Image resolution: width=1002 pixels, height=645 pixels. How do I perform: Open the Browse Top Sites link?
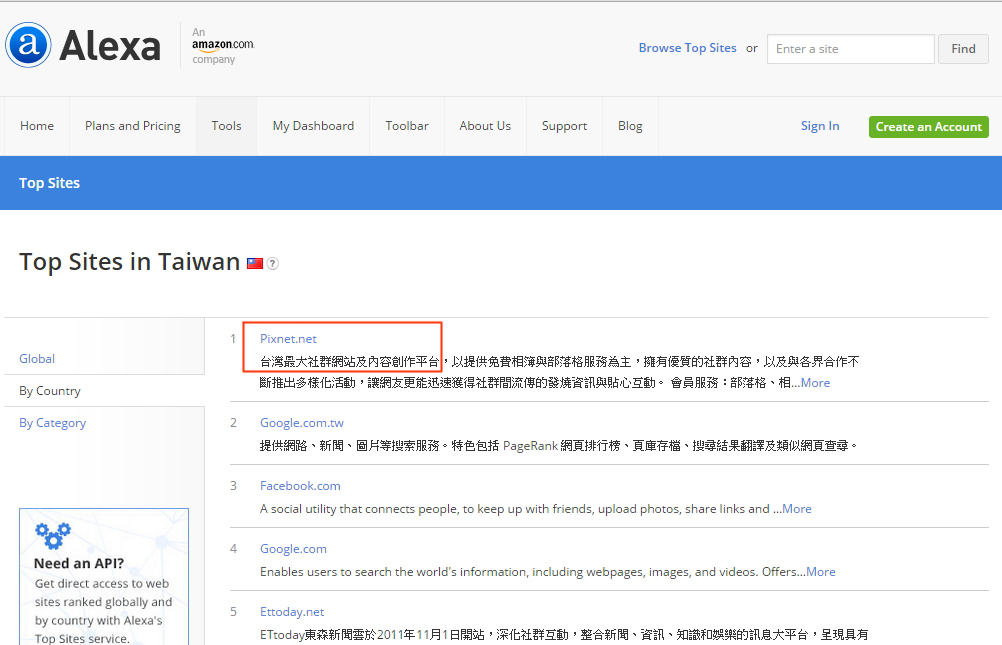(687, 48)
